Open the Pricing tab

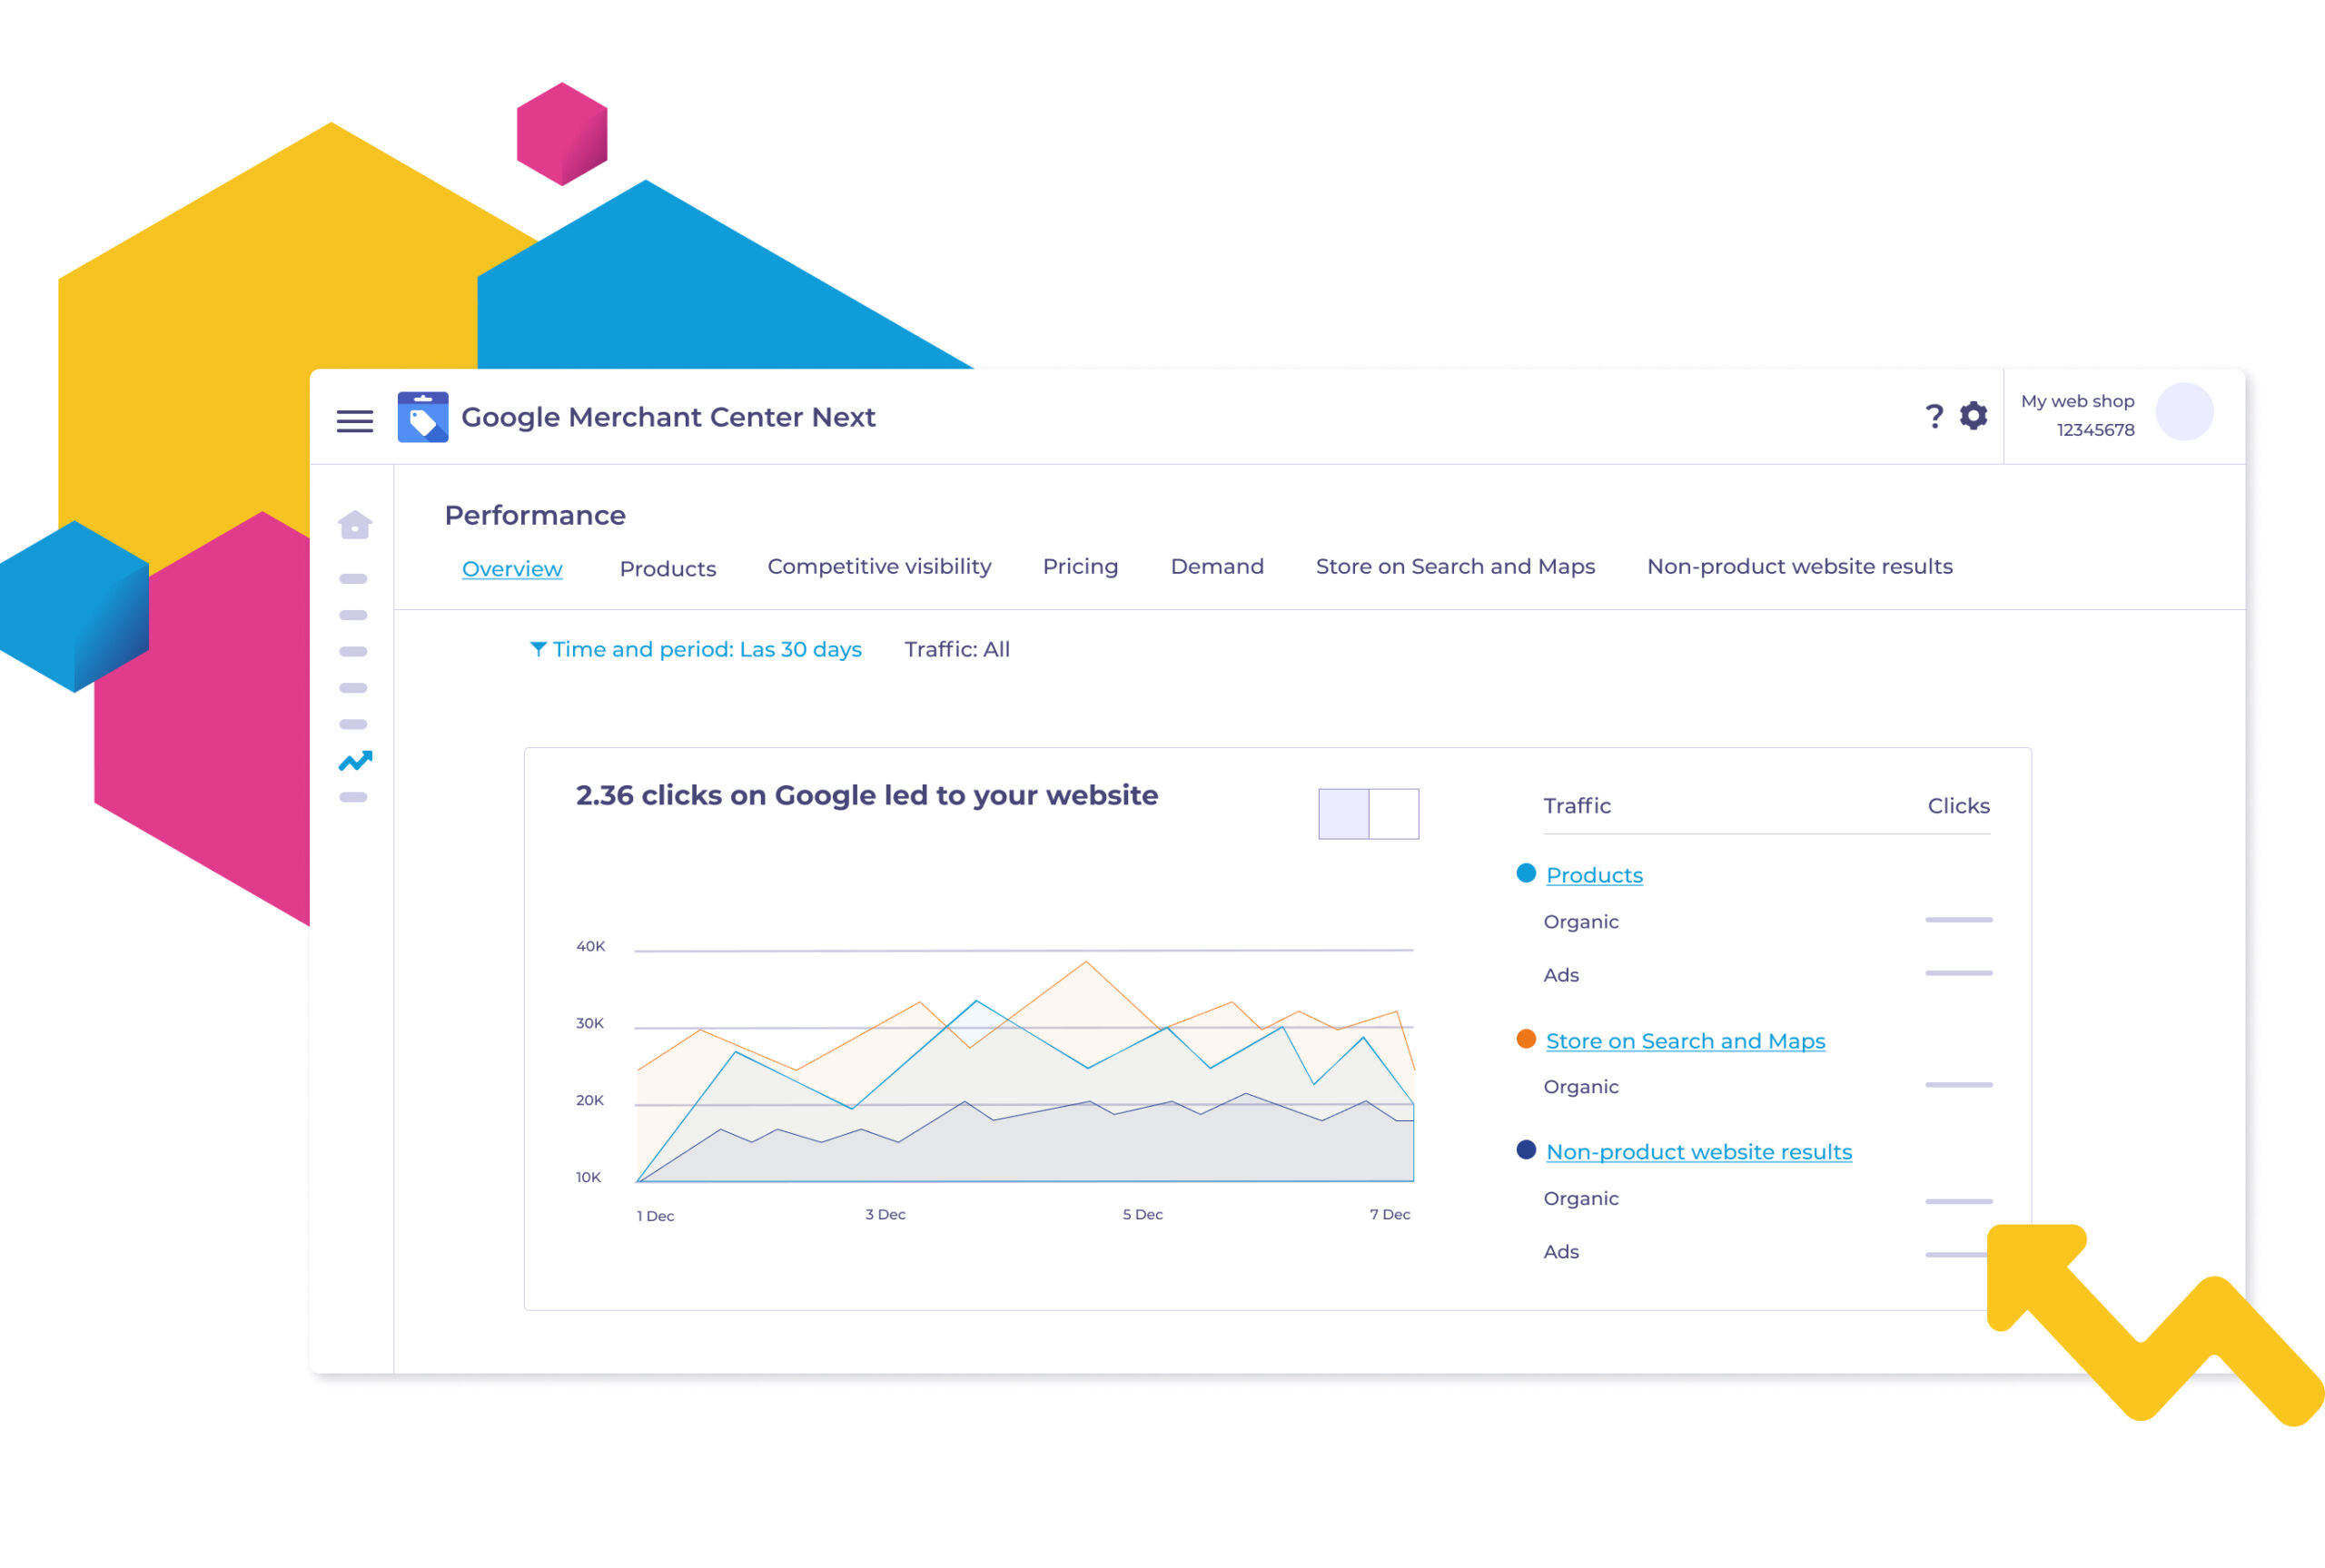(x=1080, y=567)
